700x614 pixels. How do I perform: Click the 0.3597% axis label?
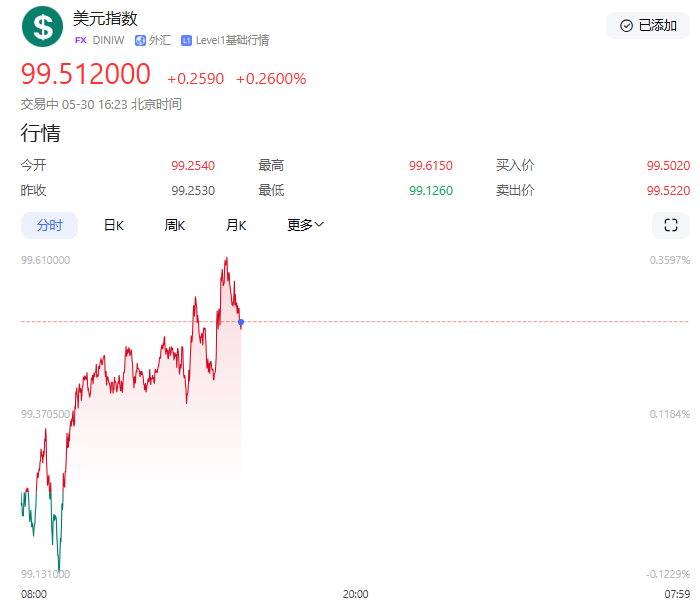[x=670, y=260]
